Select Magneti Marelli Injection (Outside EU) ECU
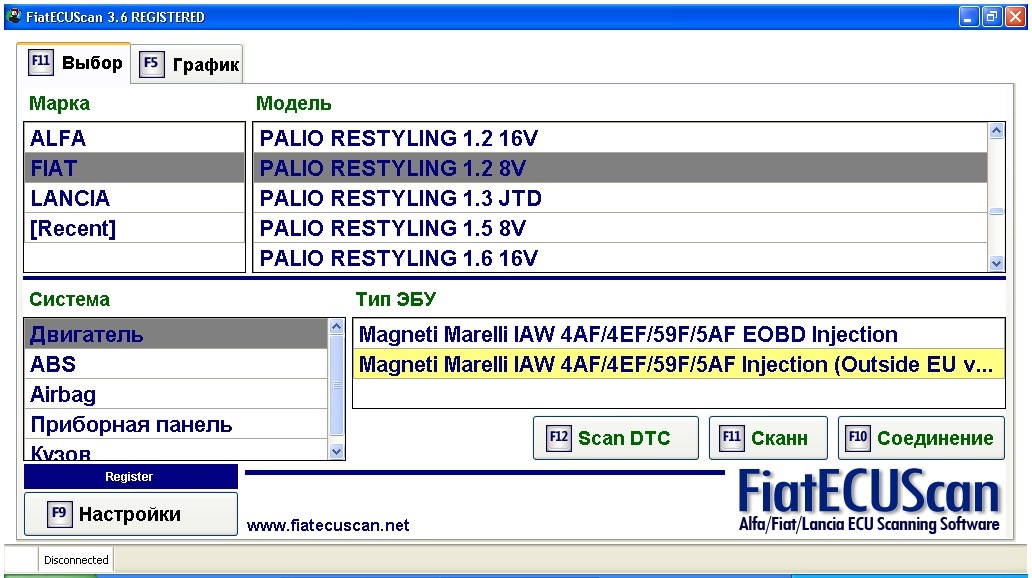 point(679,364)
